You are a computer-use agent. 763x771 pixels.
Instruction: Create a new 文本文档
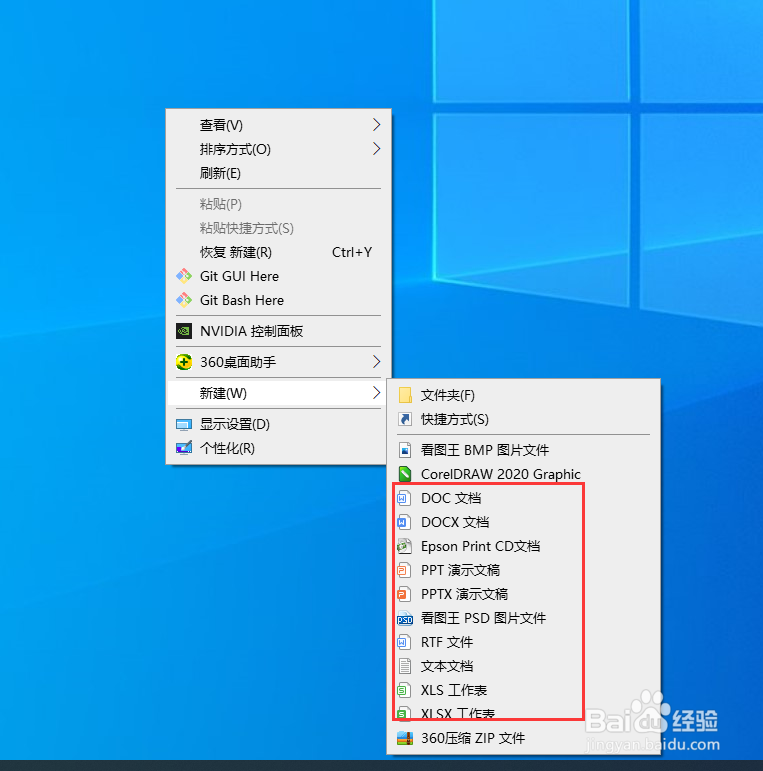[x=524, y=666]
